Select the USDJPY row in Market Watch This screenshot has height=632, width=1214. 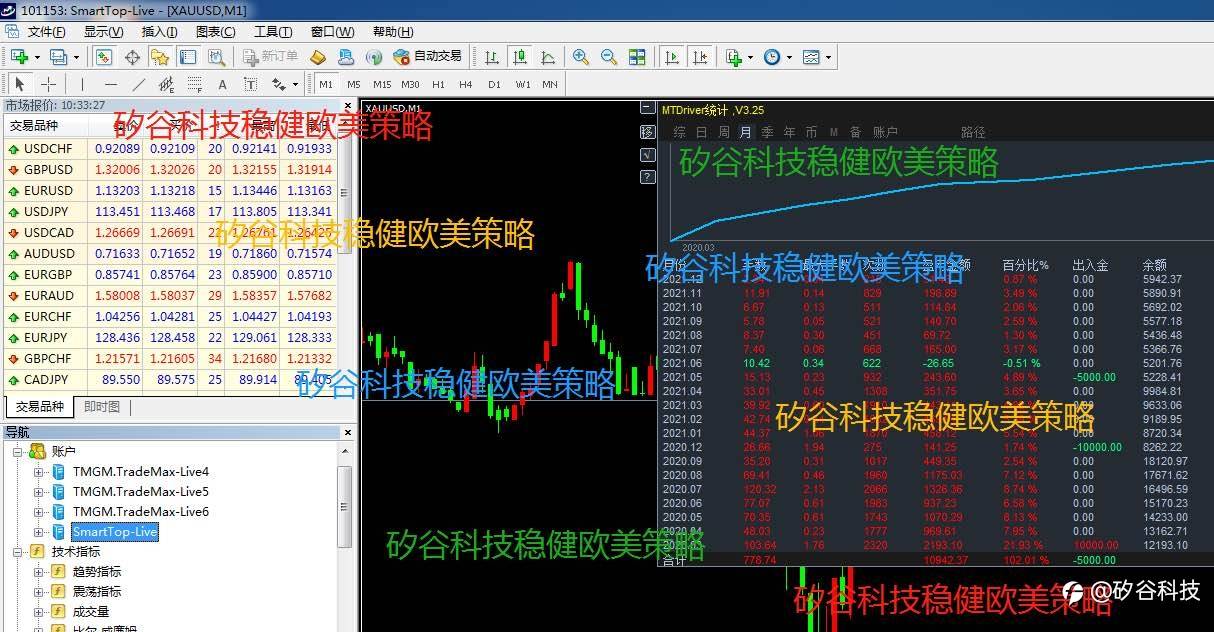[170, 212]
